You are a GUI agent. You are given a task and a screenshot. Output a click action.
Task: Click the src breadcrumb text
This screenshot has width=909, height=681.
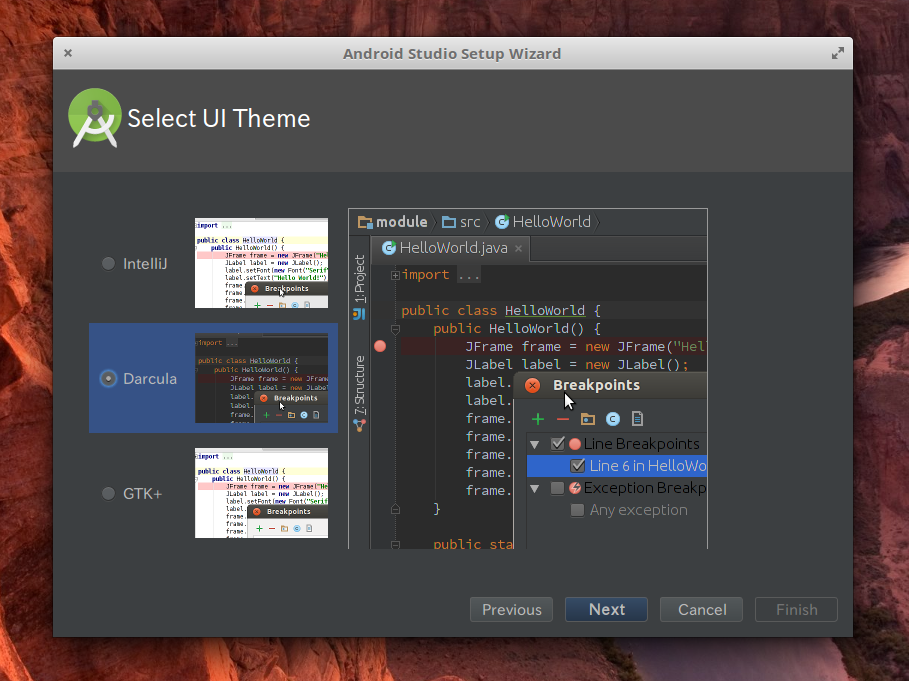pos(470,222)
